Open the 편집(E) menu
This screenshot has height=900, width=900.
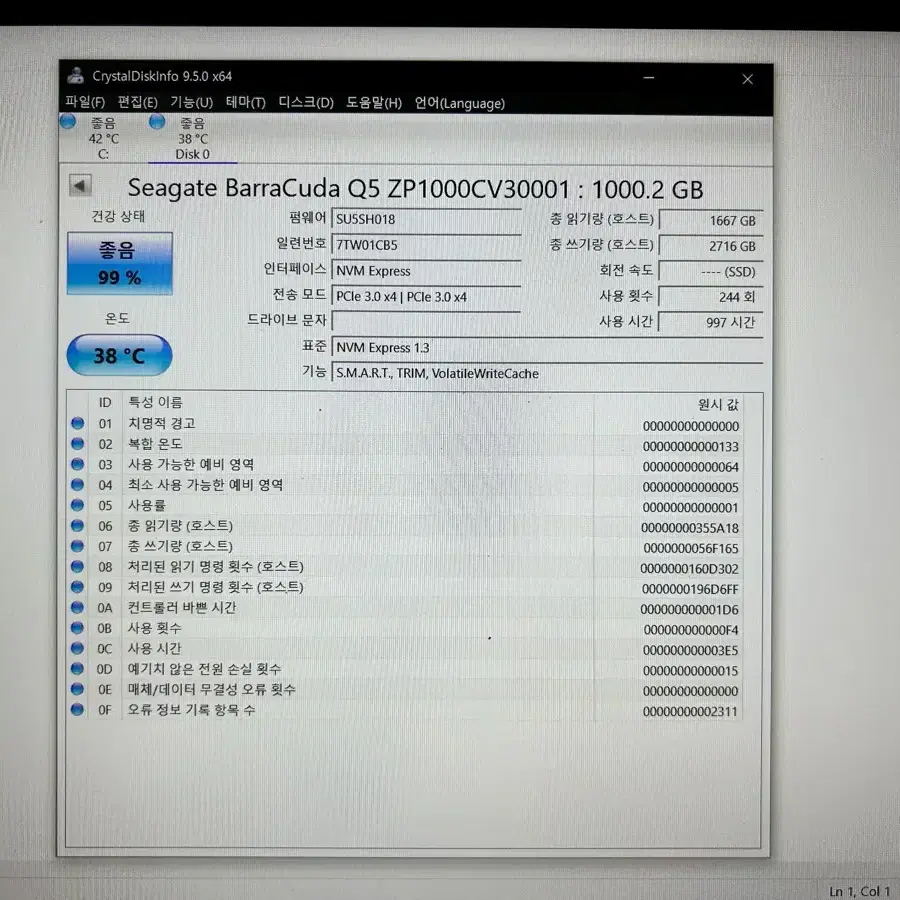click(x=138, y=102)
